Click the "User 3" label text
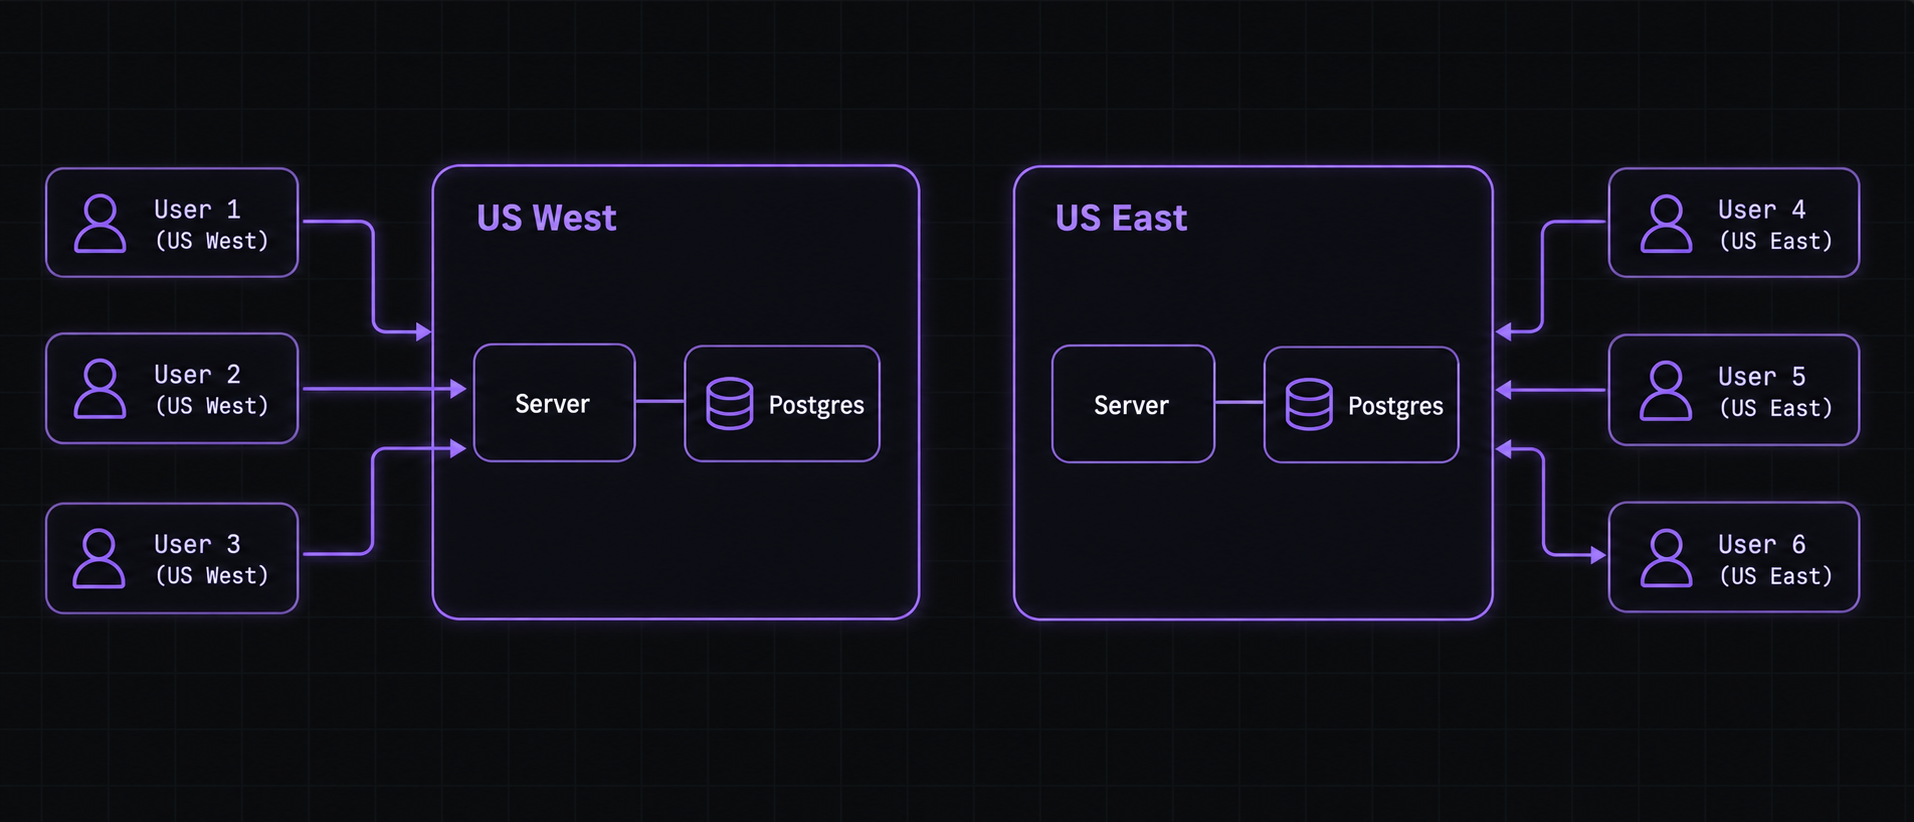Viewport: 1914px width, 822px height. click(x=197, y=544)
